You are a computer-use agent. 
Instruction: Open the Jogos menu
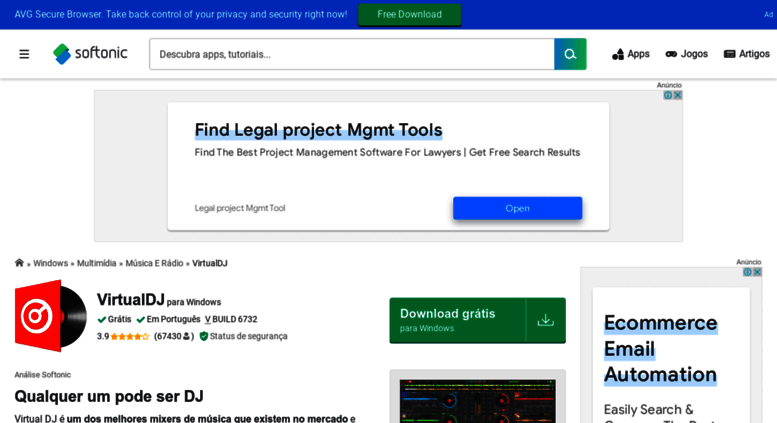(x=686, y=54)
